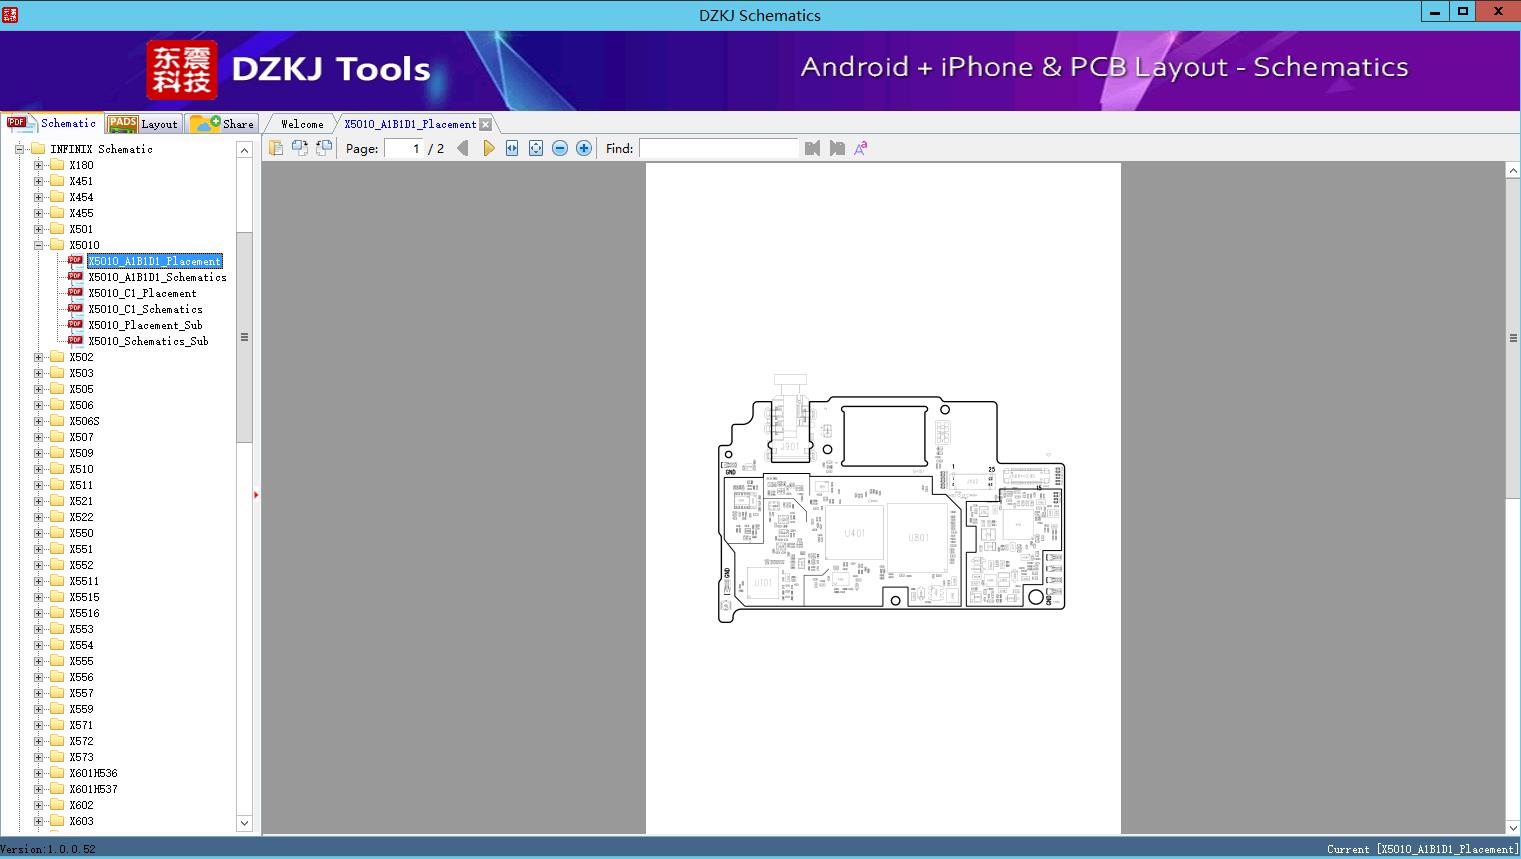Click the find previous match icon

(812, 148)
